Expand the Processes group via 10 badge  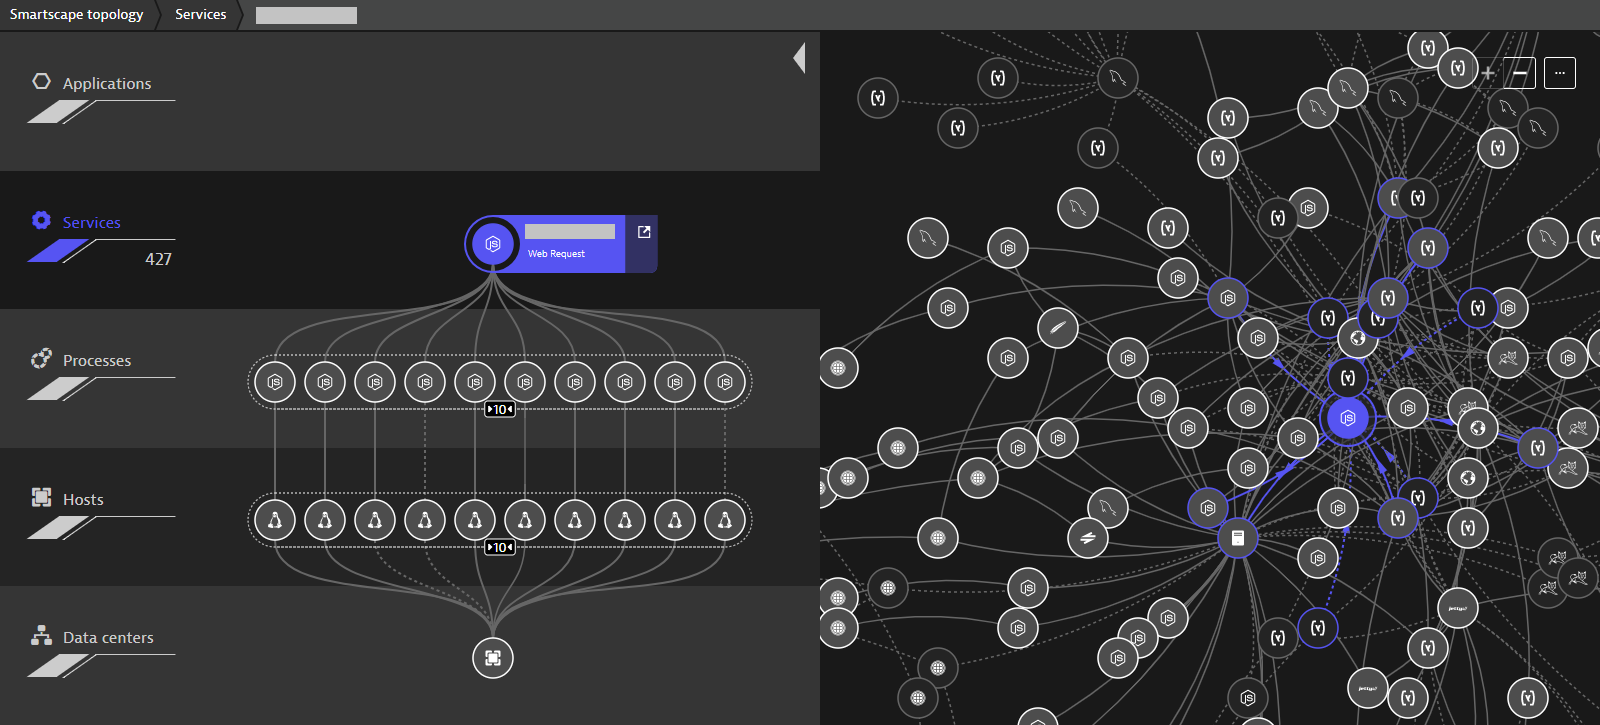500,409
